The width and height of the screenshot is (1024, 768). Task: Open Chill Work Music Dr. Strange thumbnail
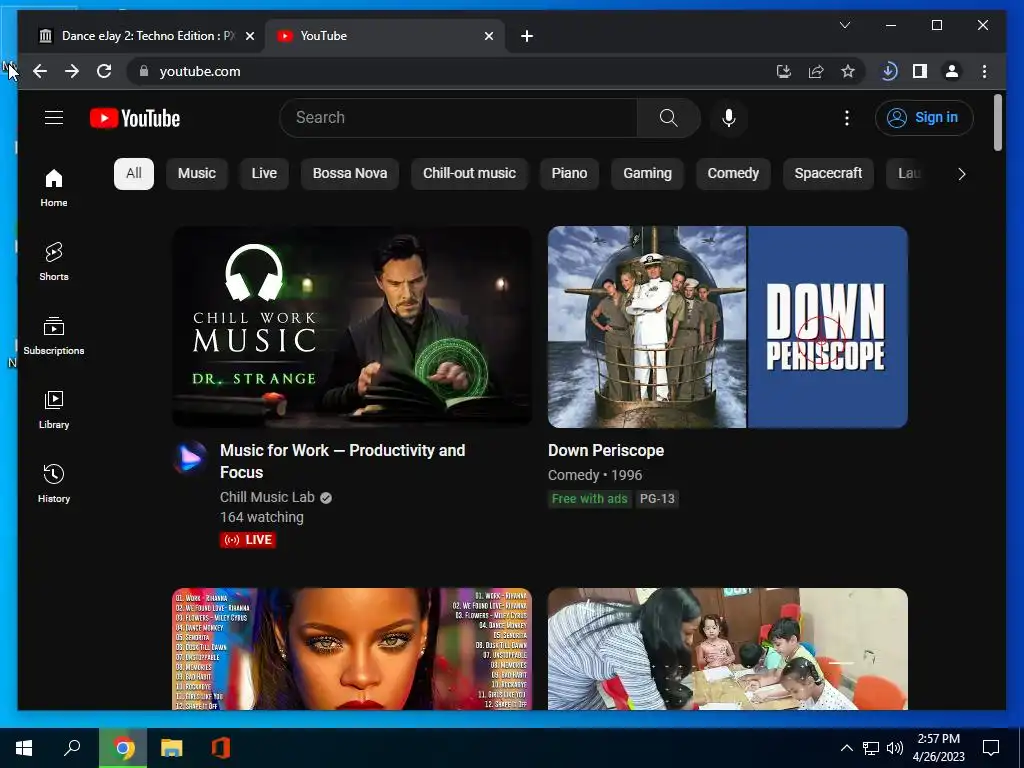(x=352, y=327)
